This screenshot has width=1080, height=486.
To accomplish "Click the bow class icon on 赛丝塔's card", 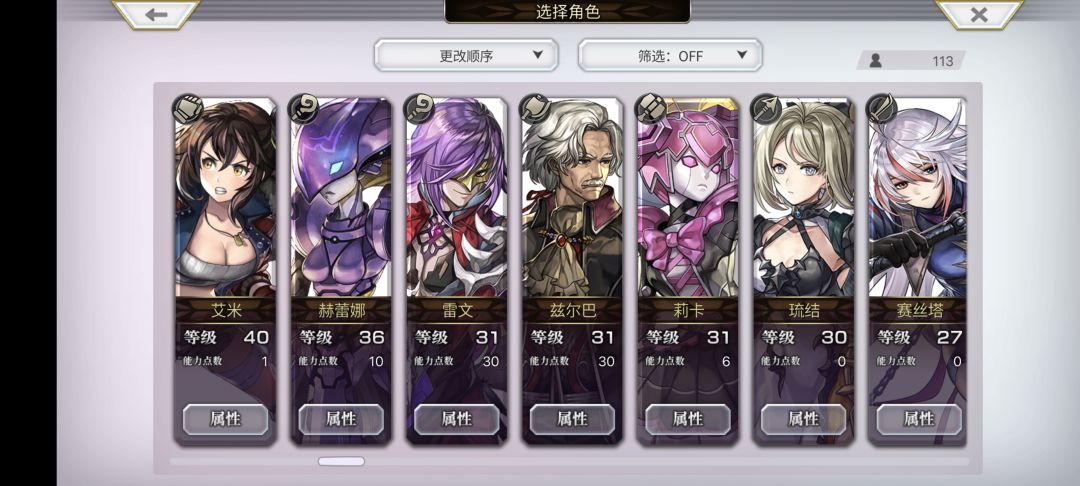I will 882,109.
